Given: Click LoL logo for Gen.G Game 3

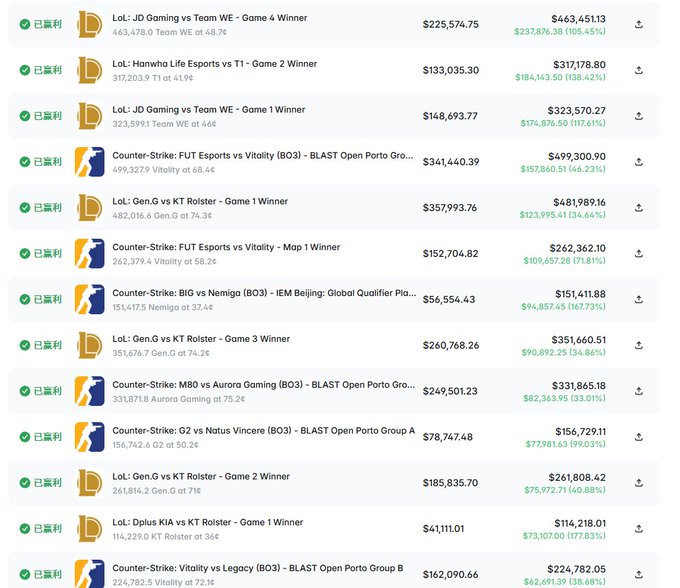Looking at the screenshot, I should point(89,346).
